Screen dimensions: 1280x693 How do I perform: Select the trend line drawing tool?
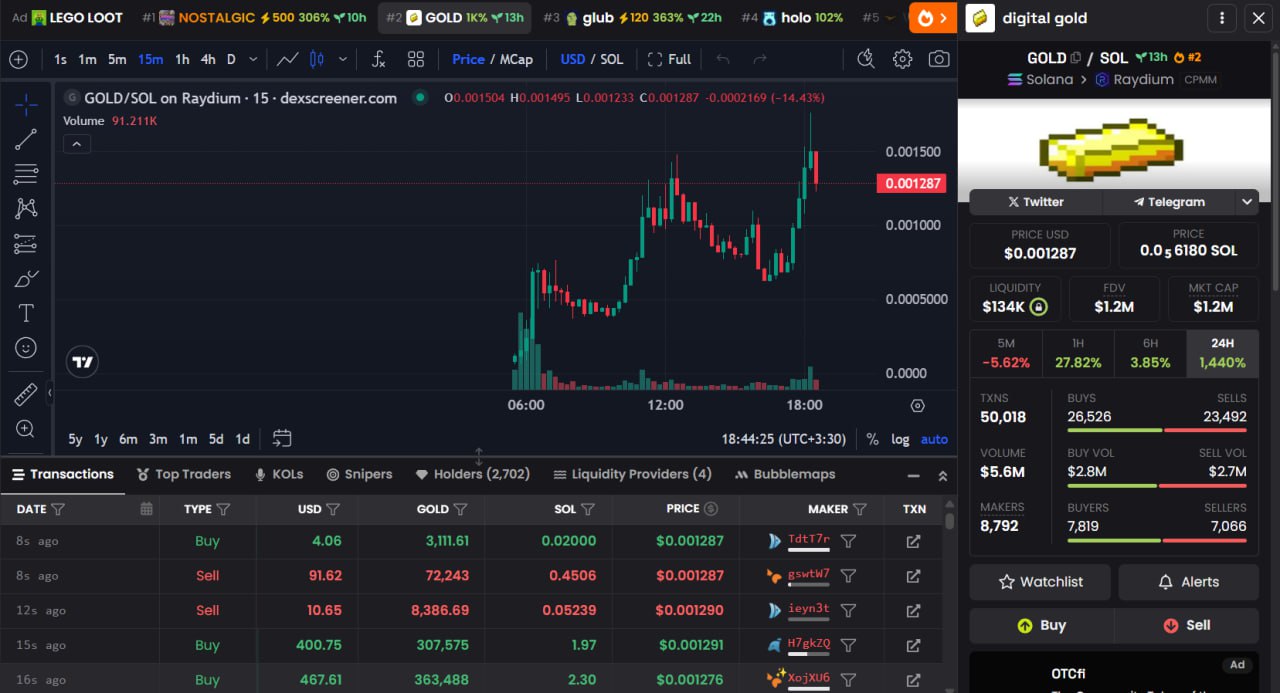(x=26, y=139)
